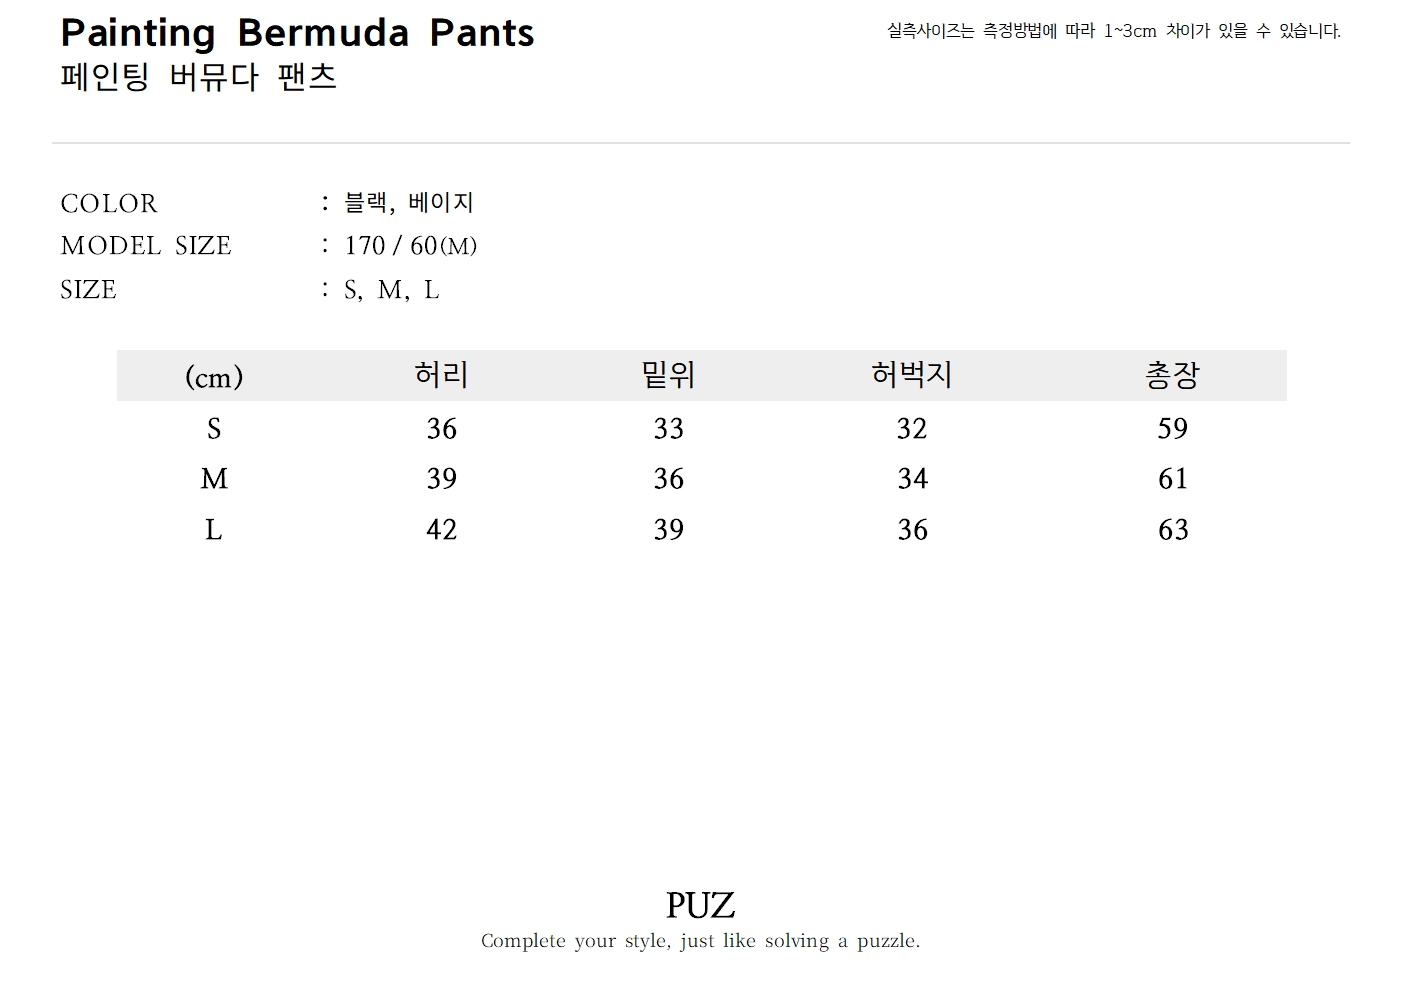The height and width of the screenshot is (992, 1403).
Task: Click the Painting Bermuda Pants title
Action: pyautogui.click(x=297, y=33)
